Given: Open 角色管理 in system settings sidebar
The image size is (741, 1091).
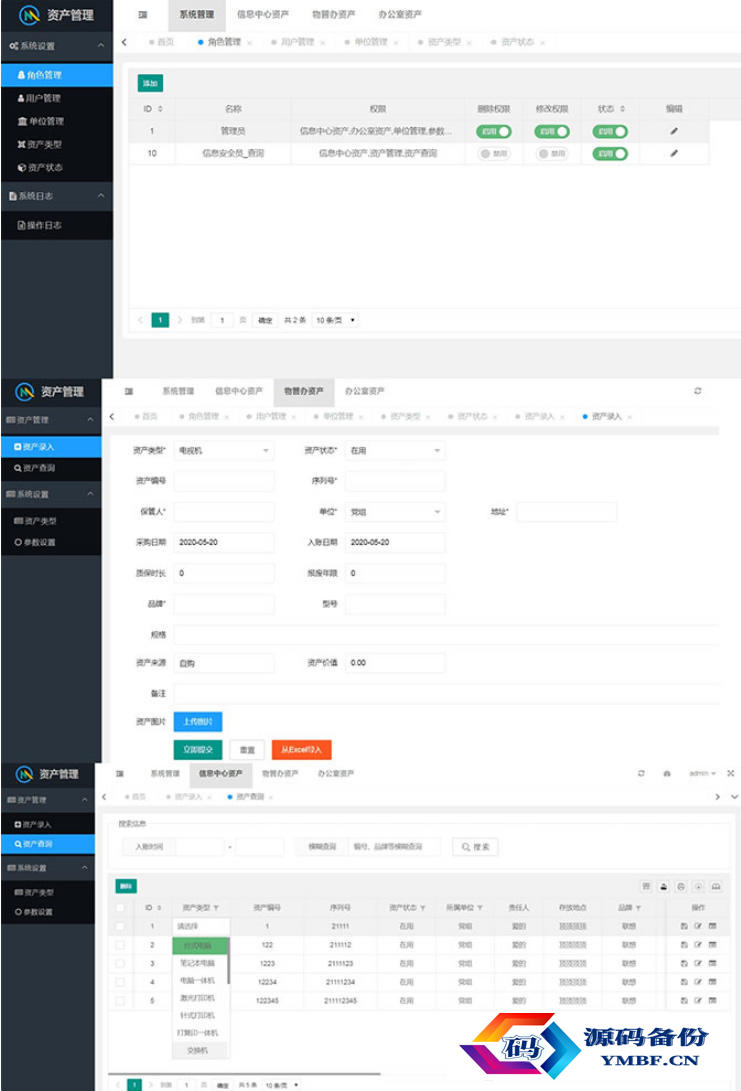Looking at the screenshot, I should [x=56, y=74].
